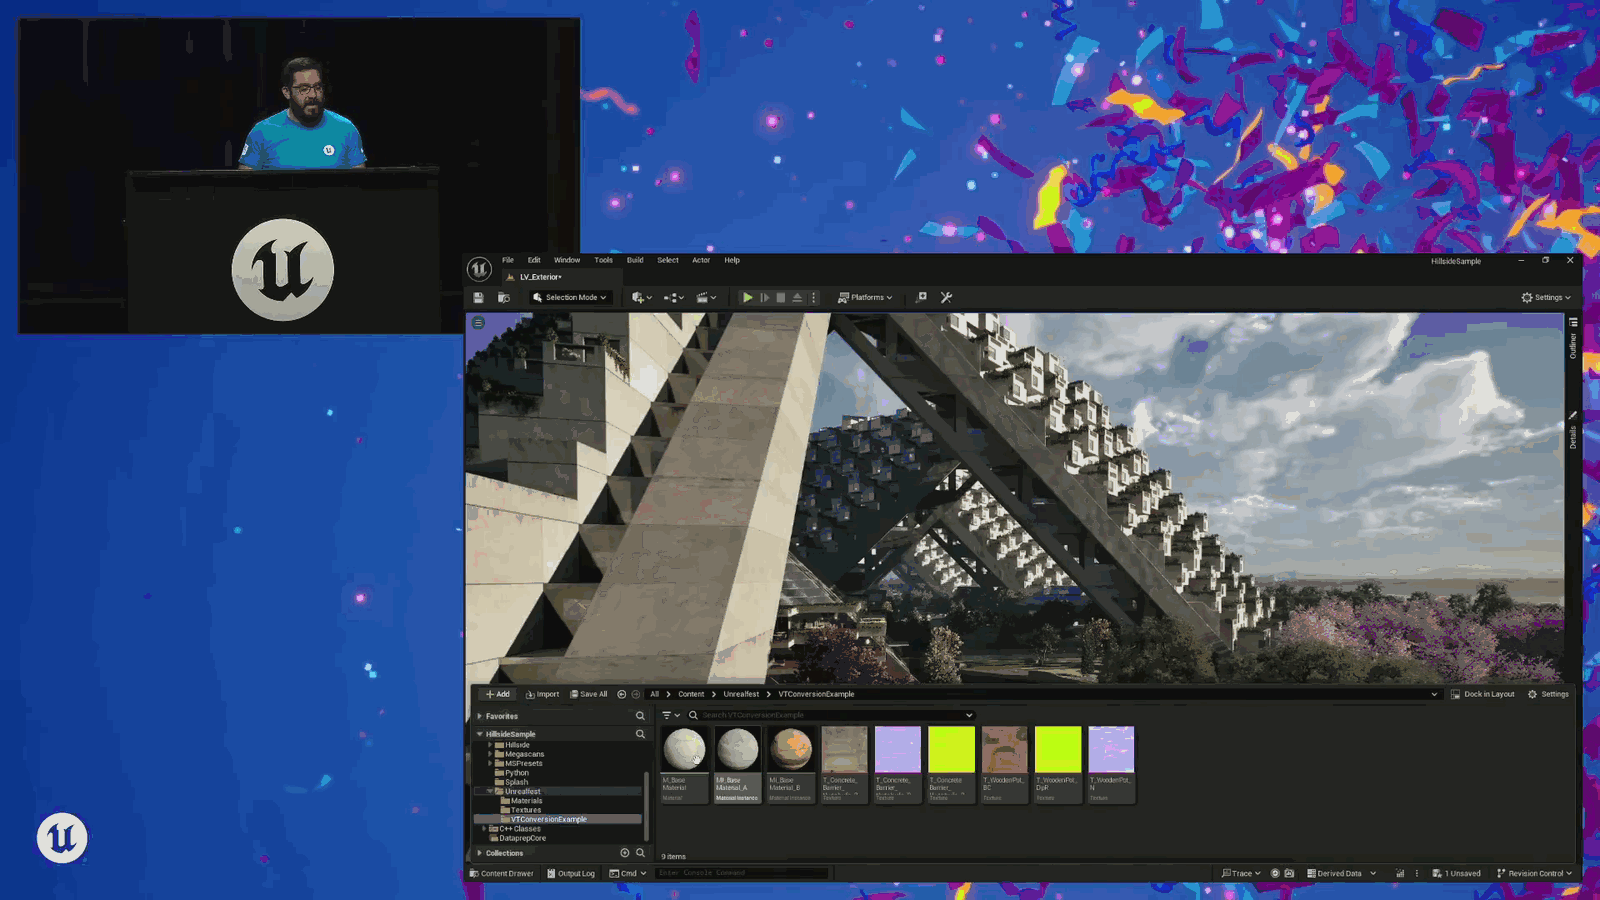This screenshot has width=1600, height=900.
Task: Click the 1 Unsaved status indicator
Action: [1456, 873]
